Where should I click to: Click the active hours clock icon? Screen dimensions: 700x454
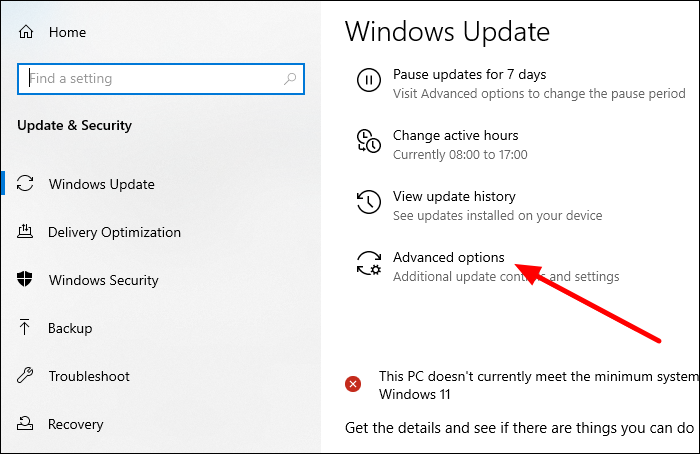click(x=369, y=142)
